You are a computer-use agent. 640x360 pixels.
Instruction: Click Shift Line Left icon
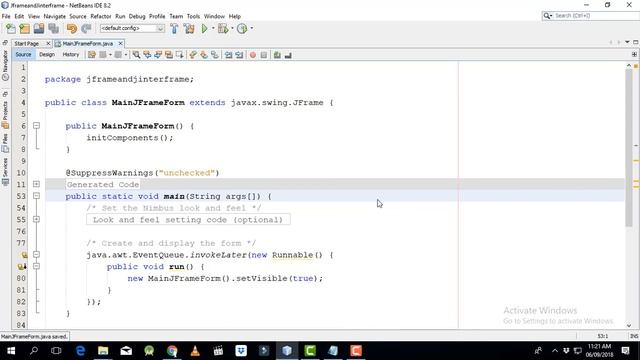[x=228, y=55]
